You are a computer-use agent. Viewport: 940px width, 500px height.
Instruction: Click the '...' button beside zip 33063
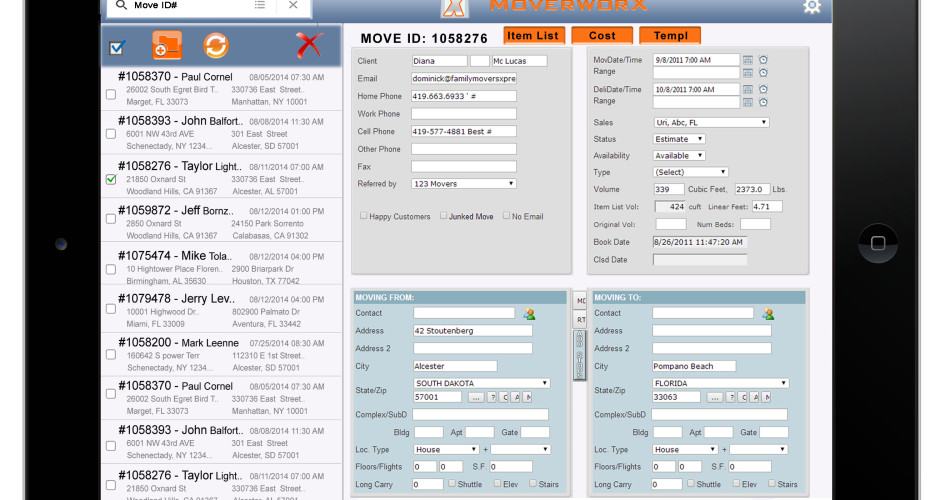pos(715,397)
